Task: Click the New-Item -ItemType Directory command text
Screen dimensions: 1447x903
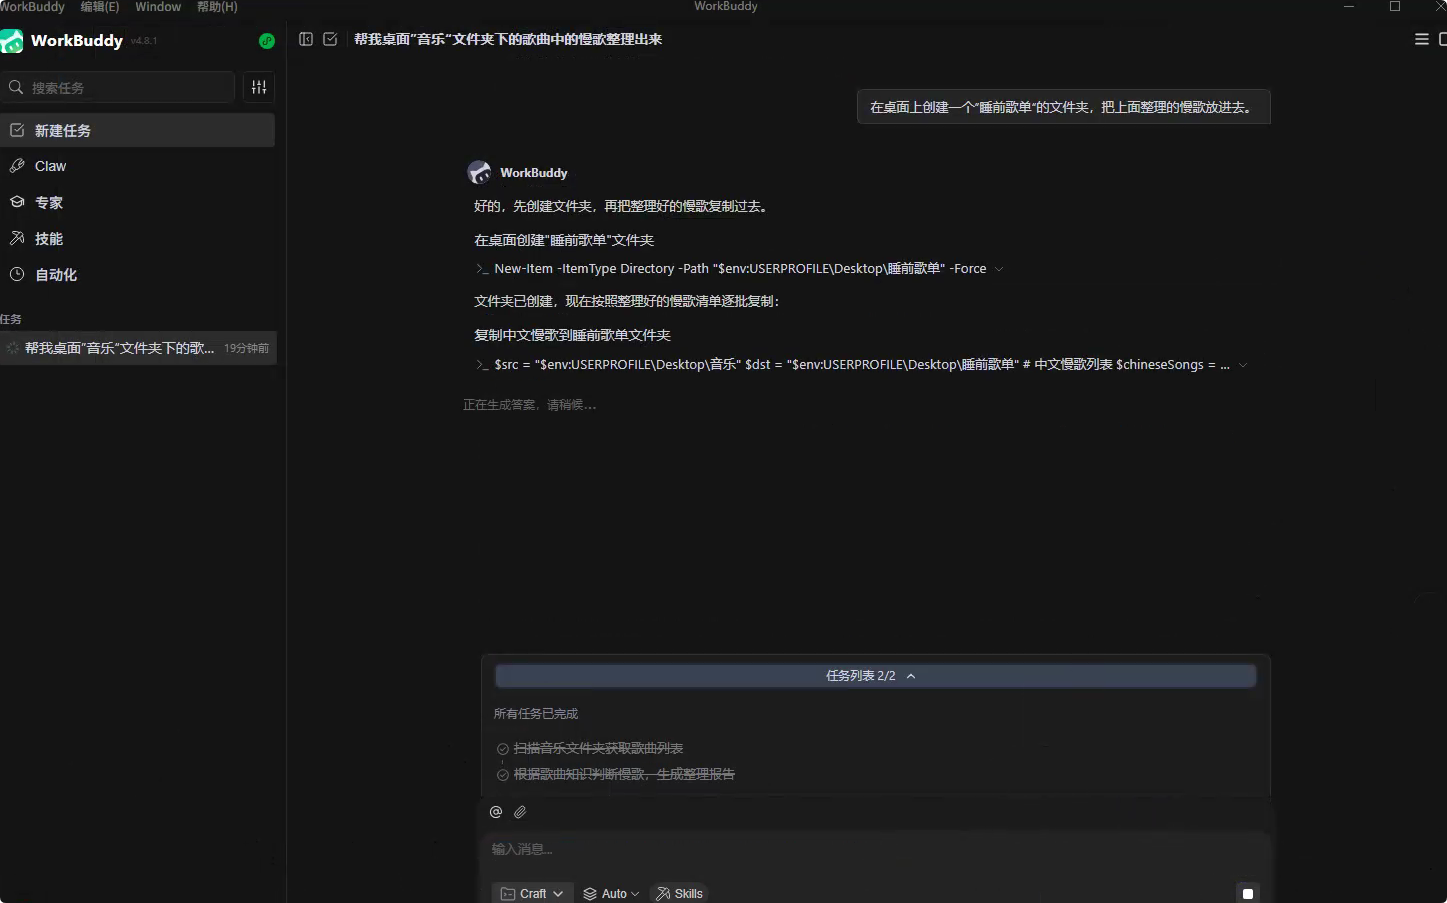Action: point(740,268)
